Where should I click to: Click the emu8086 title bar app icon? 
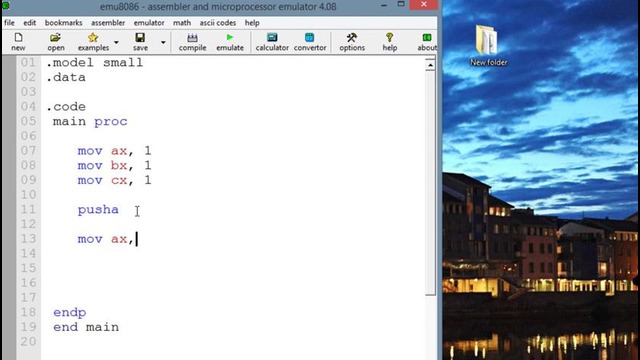[5, 6]
